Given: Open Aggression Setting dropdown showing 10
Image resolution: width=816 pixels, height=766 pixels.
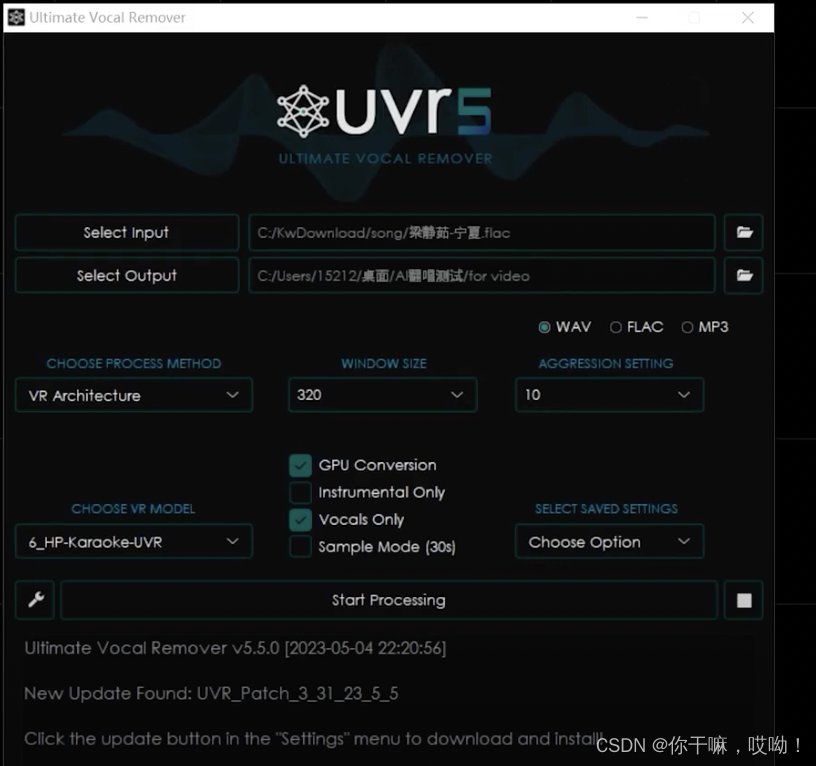Looking at the screenshot, I should tap(609, 395).
